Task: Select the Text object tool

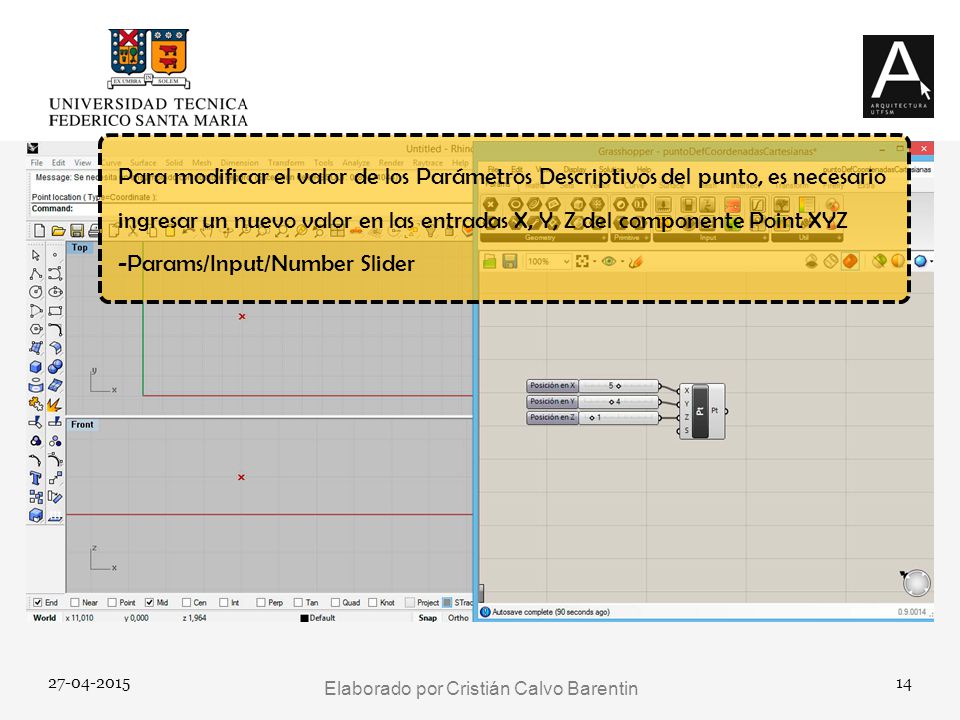Action: (36, 478)
